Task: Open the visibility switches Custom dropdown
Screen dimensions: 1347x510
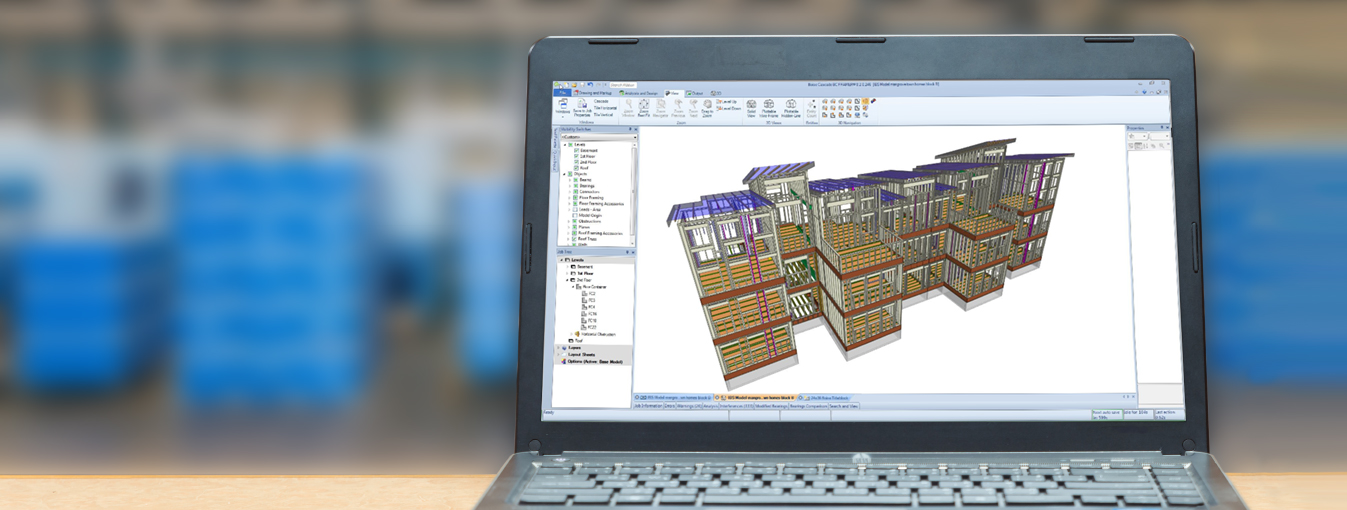Action: coord(598,137)
